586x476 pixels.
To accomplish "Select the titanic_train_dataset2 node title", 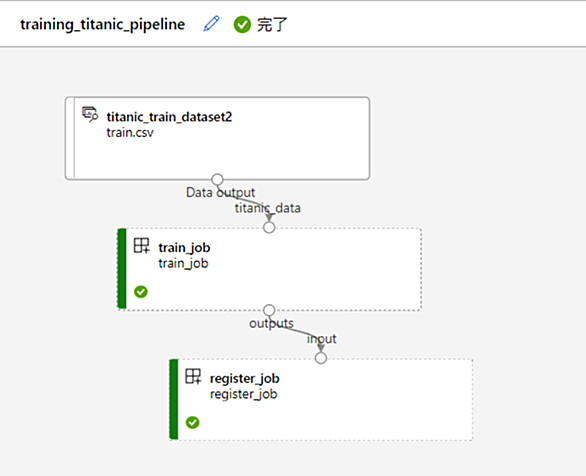I will pos(169,117).
